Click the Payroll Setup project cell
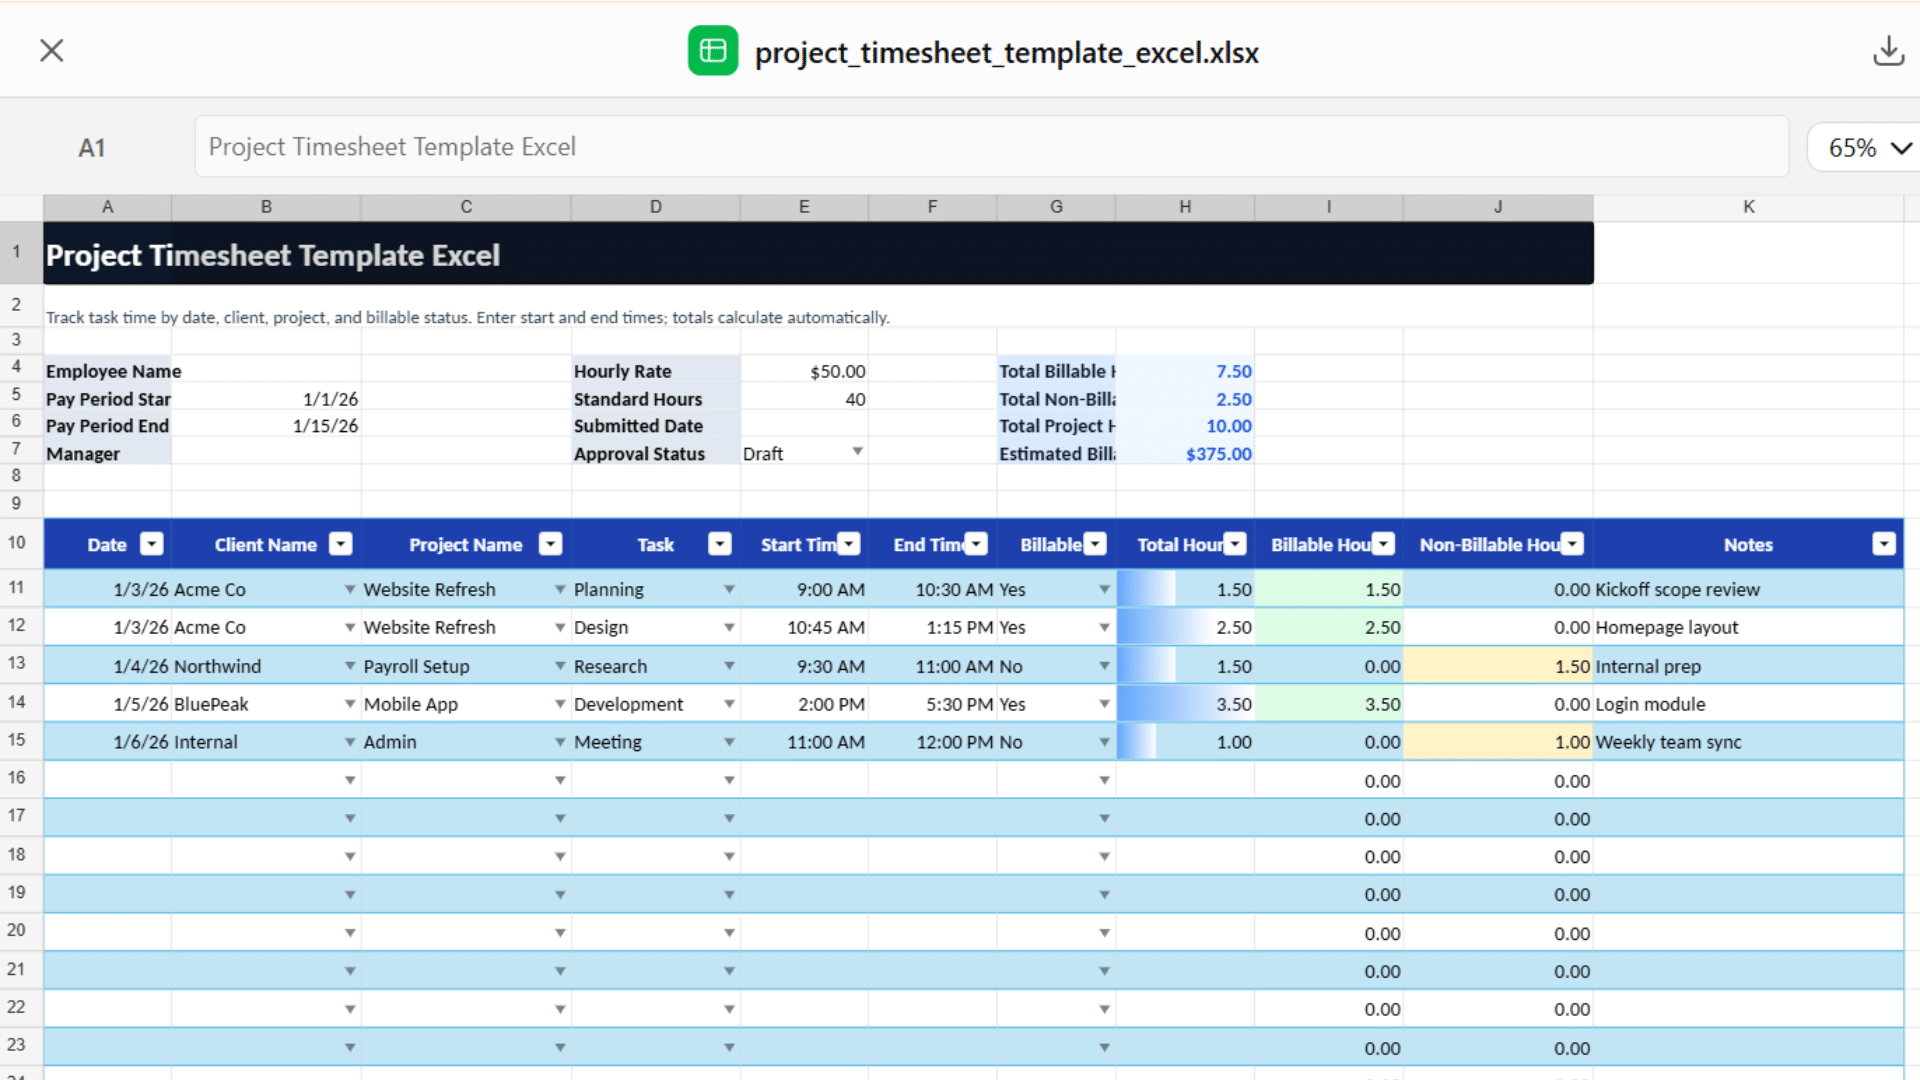The image size is (1920, 1080). pos(466,666)
